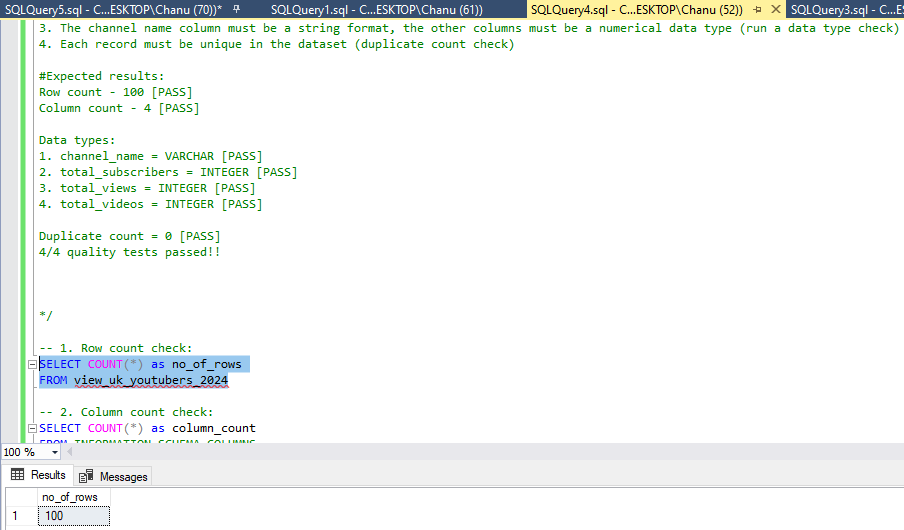The width and height of the screenshot is (904, 530).
Task: Open the Results tab
Action: [x=39, y=475]
